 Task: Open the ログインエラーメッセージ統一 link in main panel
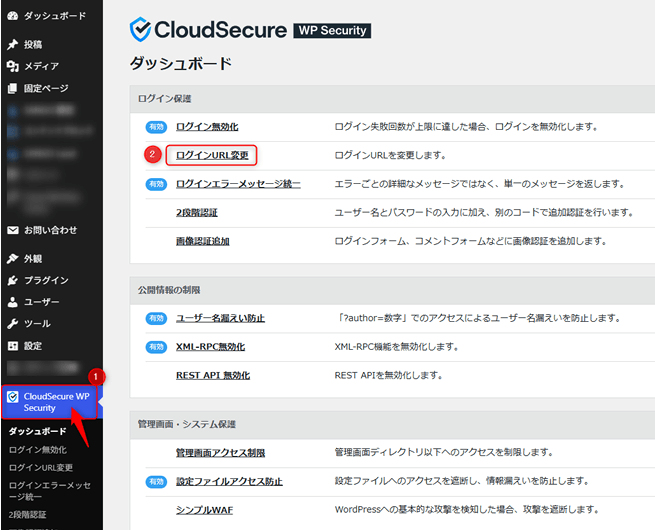click(x=238, y=184)
